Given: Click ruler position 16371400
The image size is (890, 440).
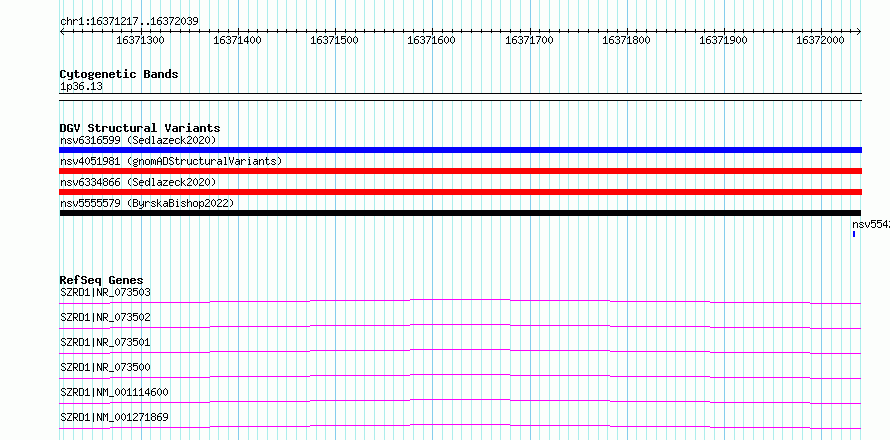Looking at the screenshot, I should point(237,40).
